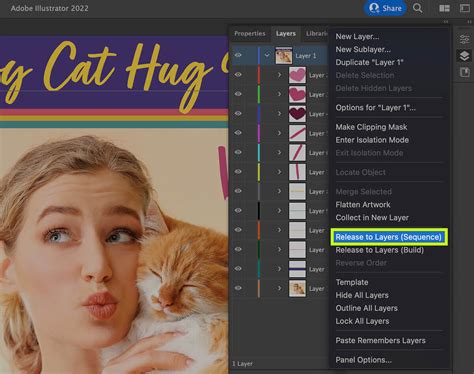
Task: Click the steep diagonal pink line thumbnail
Action: pyautogui.click(x=297, y=152)
